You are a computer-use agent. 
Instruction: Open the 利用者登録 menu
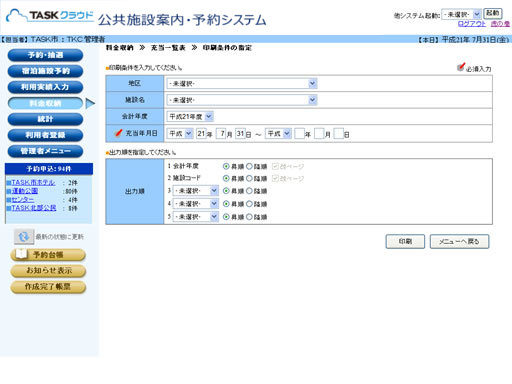coord(45,135)
